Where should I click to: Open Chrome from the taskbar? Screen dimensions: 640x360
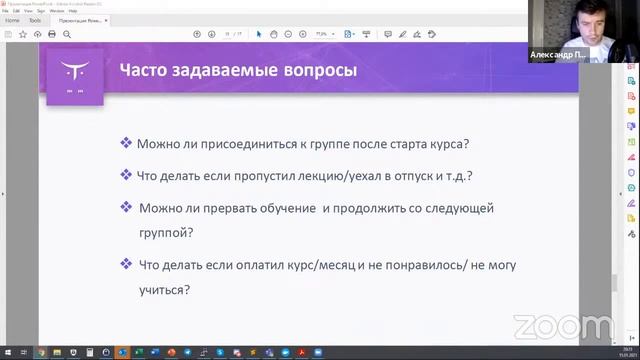point(41,352)
